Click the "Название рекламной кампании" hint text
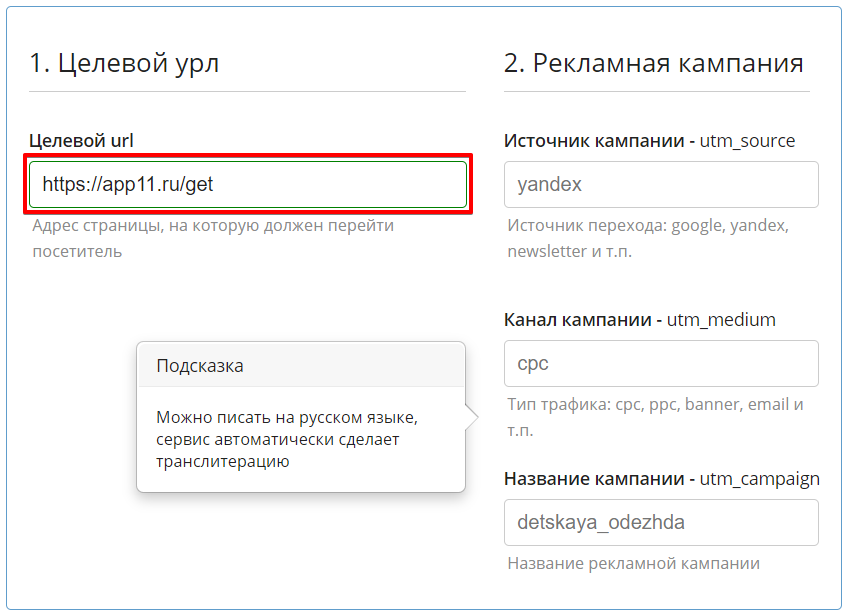 point(633,564)
